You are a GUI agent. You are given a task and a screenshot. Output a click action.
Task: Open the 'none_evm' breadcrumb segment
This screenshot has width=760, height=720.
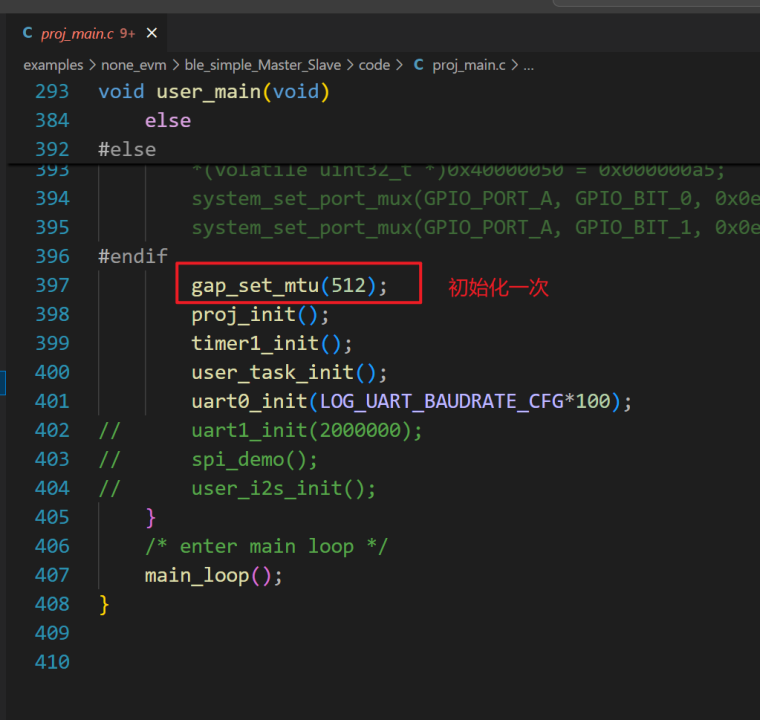[134, 64]
